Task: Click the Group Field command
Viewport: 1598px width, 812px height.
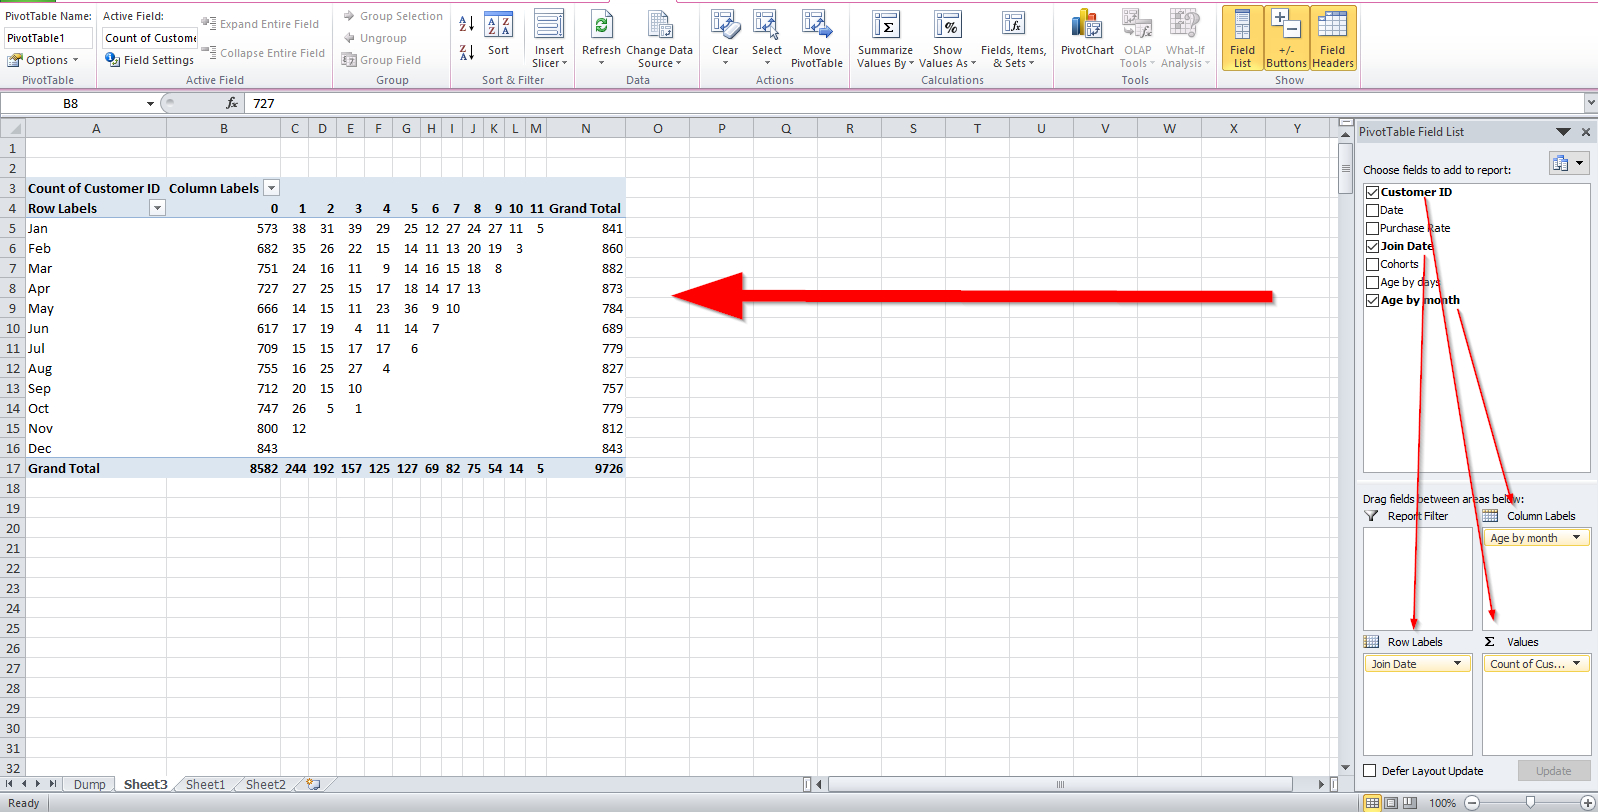Action: click(x=381, y=60)
